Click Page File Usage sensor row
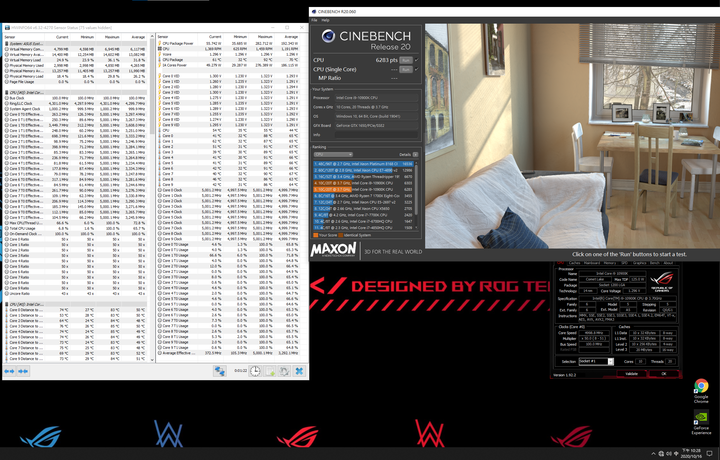Screen dimensions: 720x460 tap(76, 82)
